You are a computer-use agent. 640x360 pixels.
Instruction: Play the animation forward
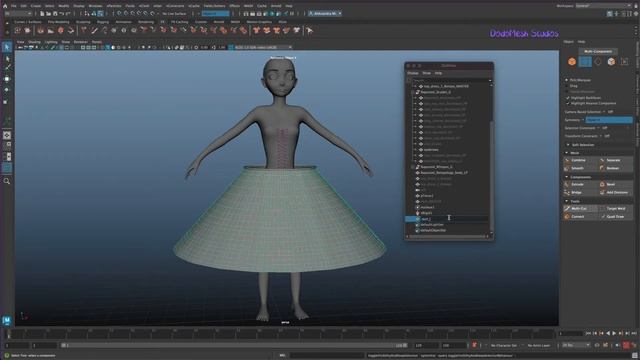pyautogui.click(x=614, y=333)
